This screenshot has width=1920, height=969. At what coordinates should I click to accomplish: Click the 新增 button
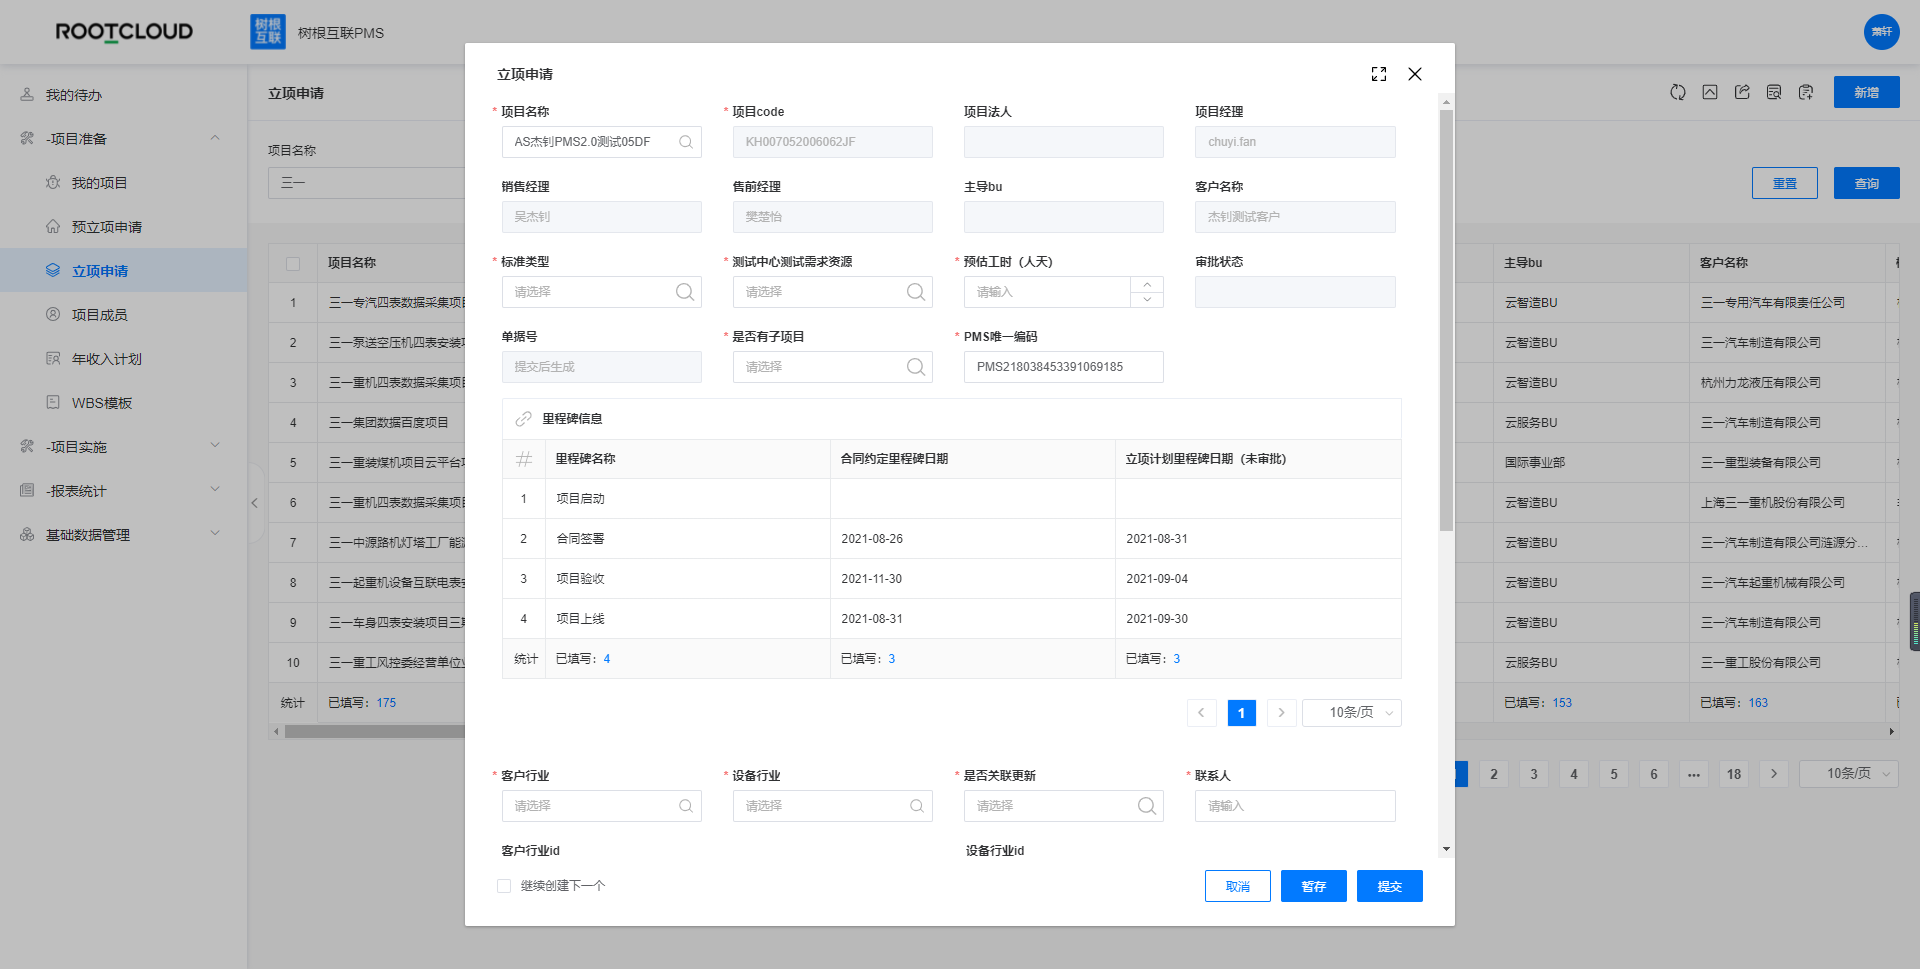click(x=1867, y=92)
